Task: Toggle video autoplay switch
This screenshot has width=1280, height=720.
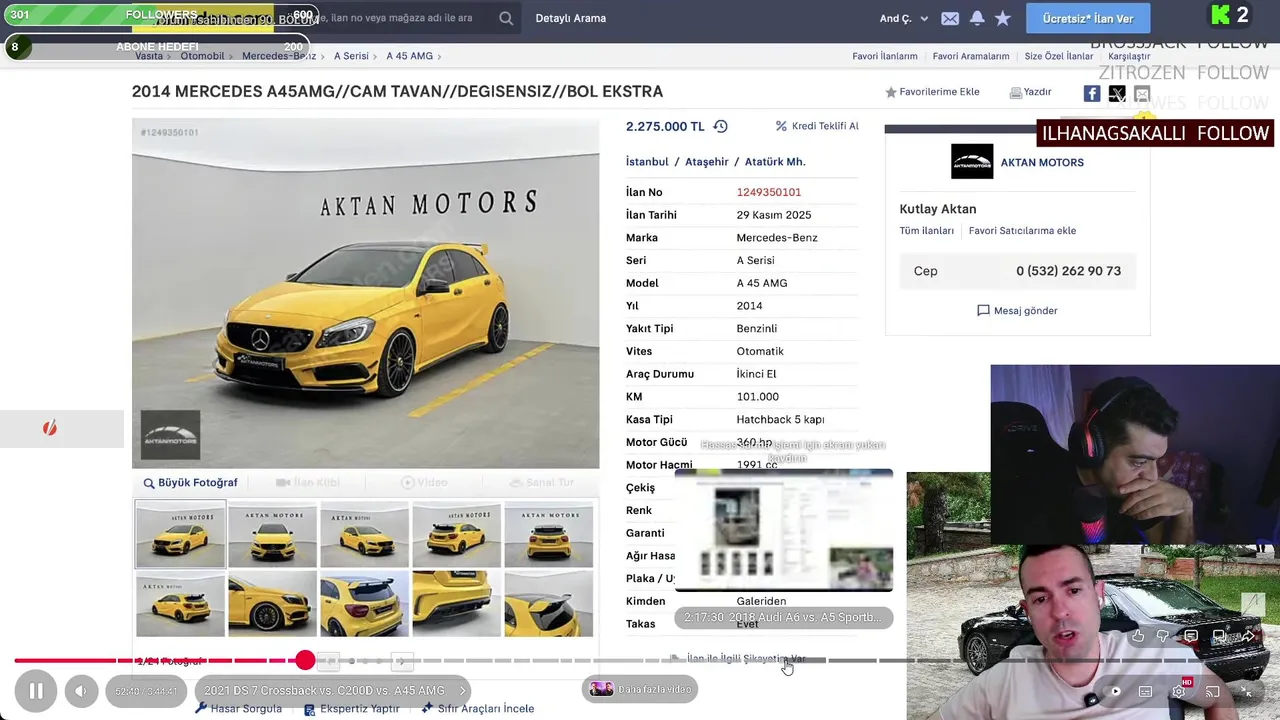Action: (x=1113, y=691)
